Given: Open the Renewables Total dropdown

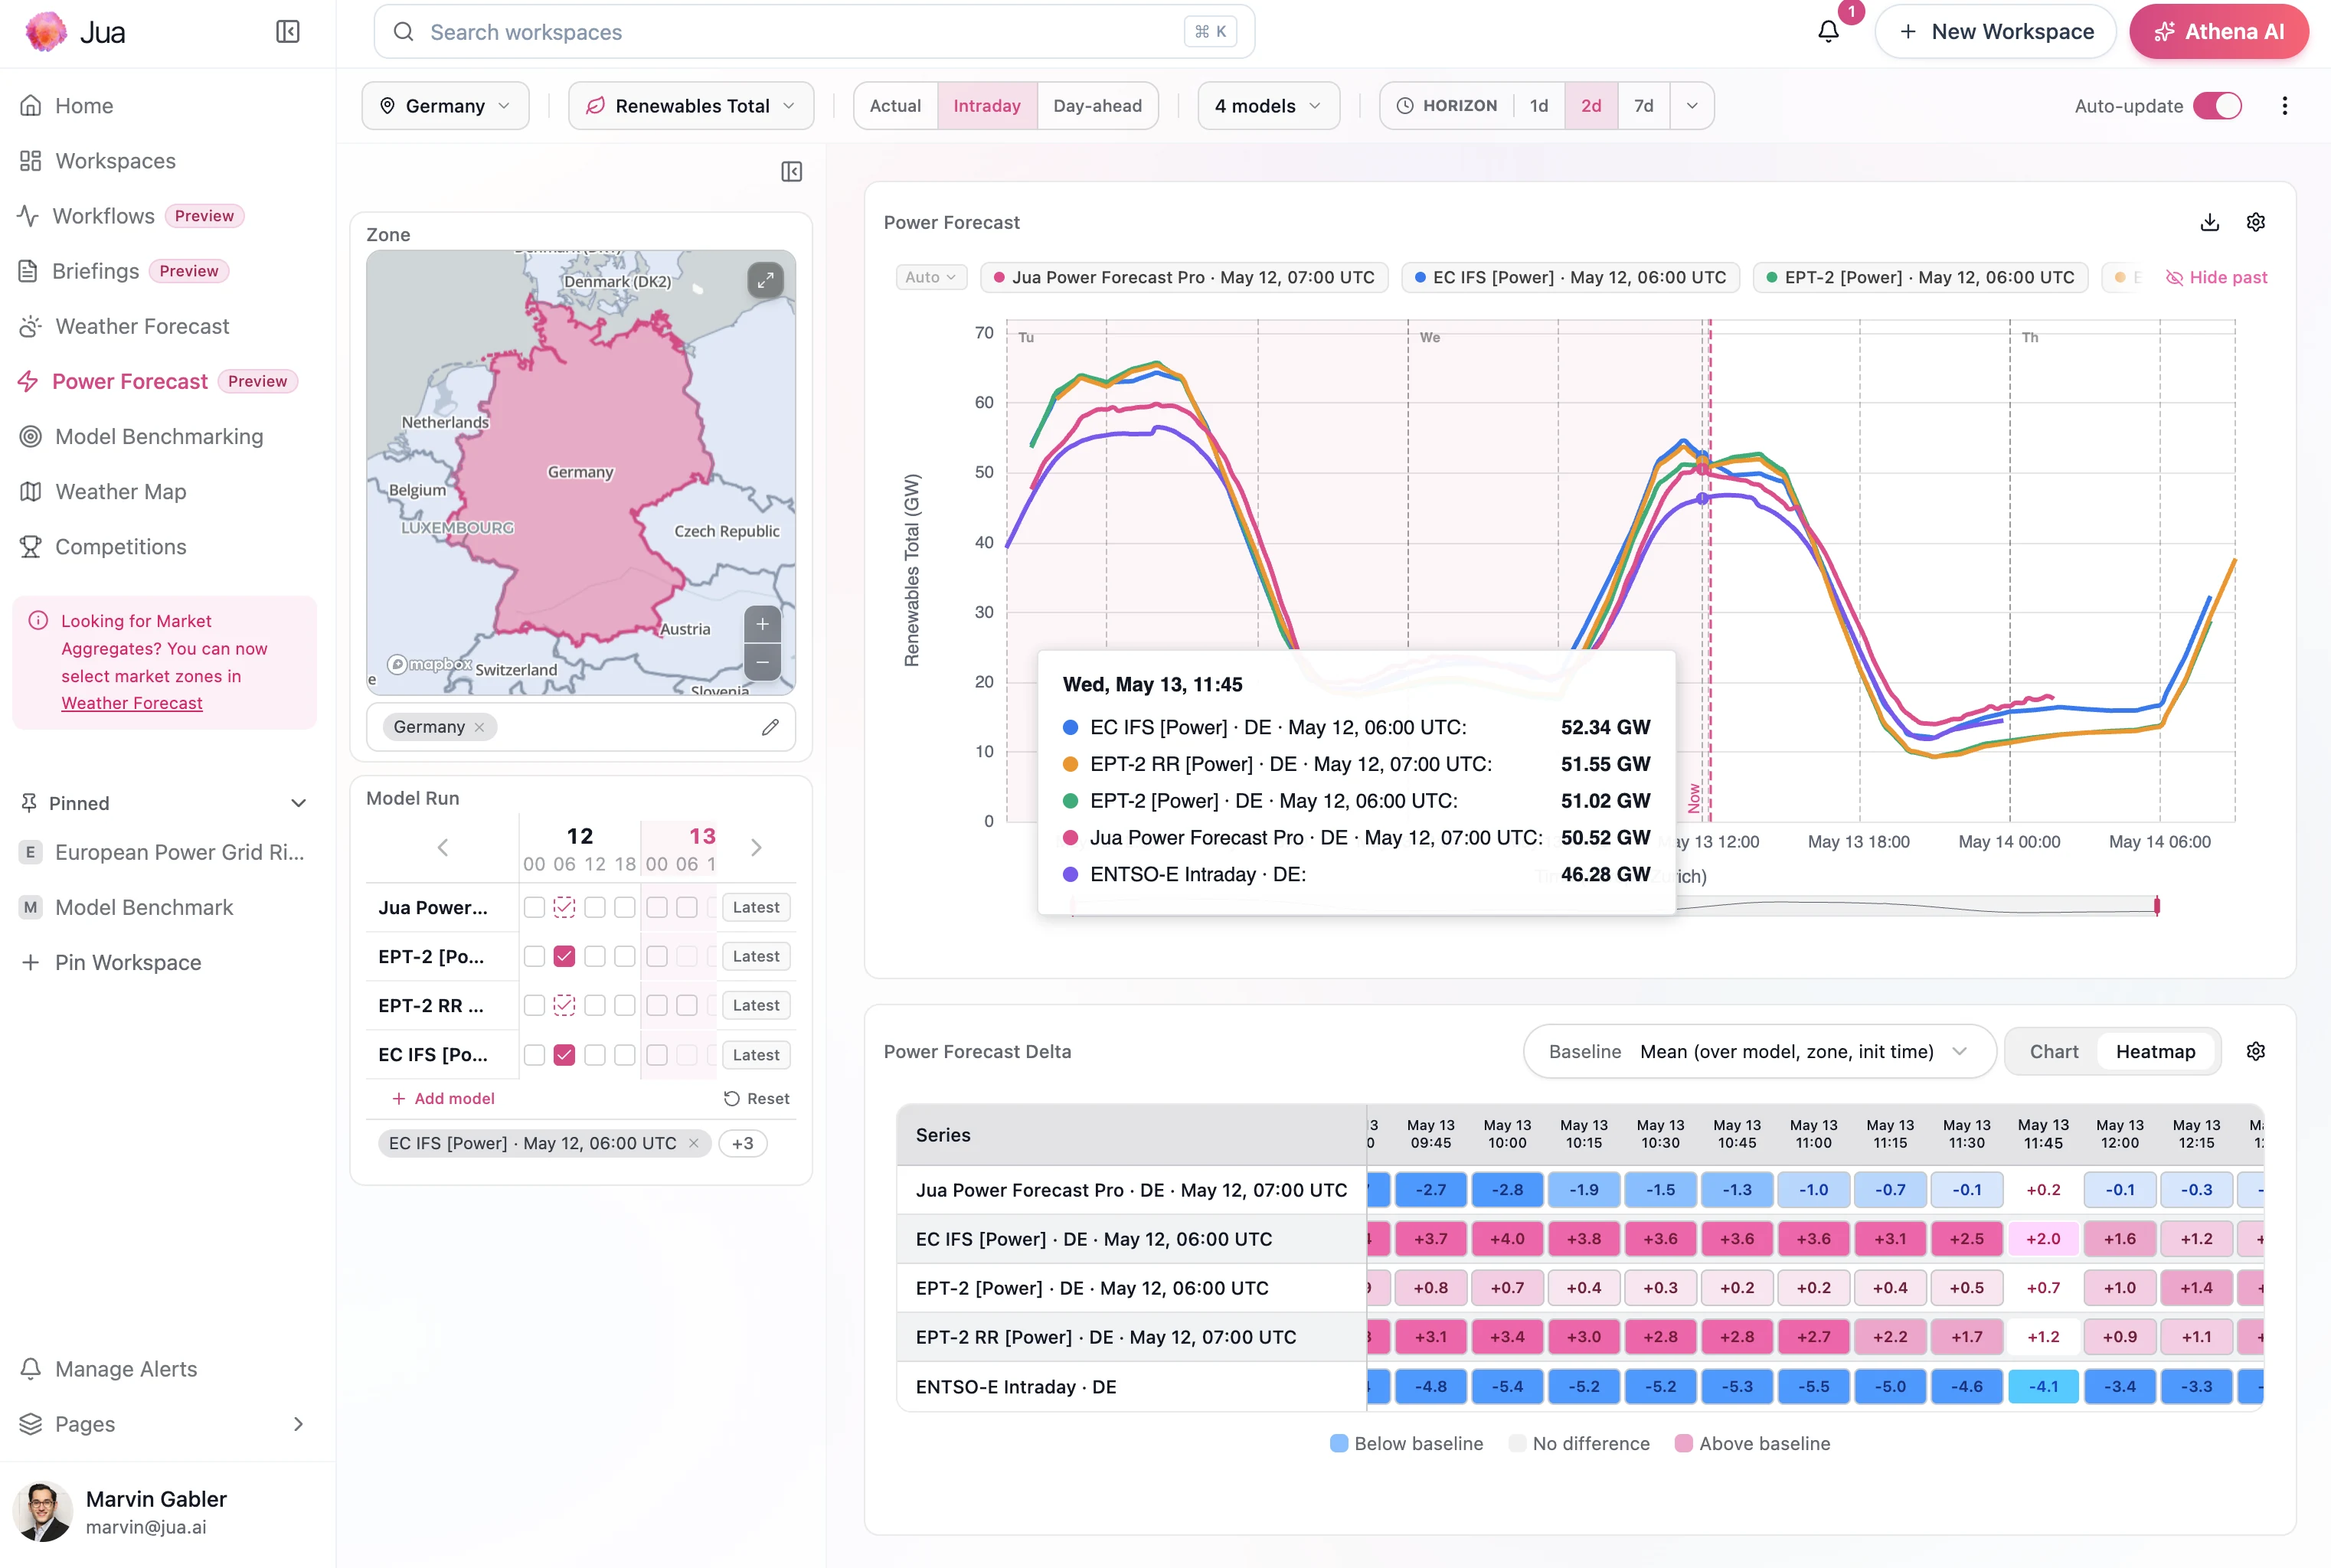Looking at the screenshot, I should (x=691, y=106).
